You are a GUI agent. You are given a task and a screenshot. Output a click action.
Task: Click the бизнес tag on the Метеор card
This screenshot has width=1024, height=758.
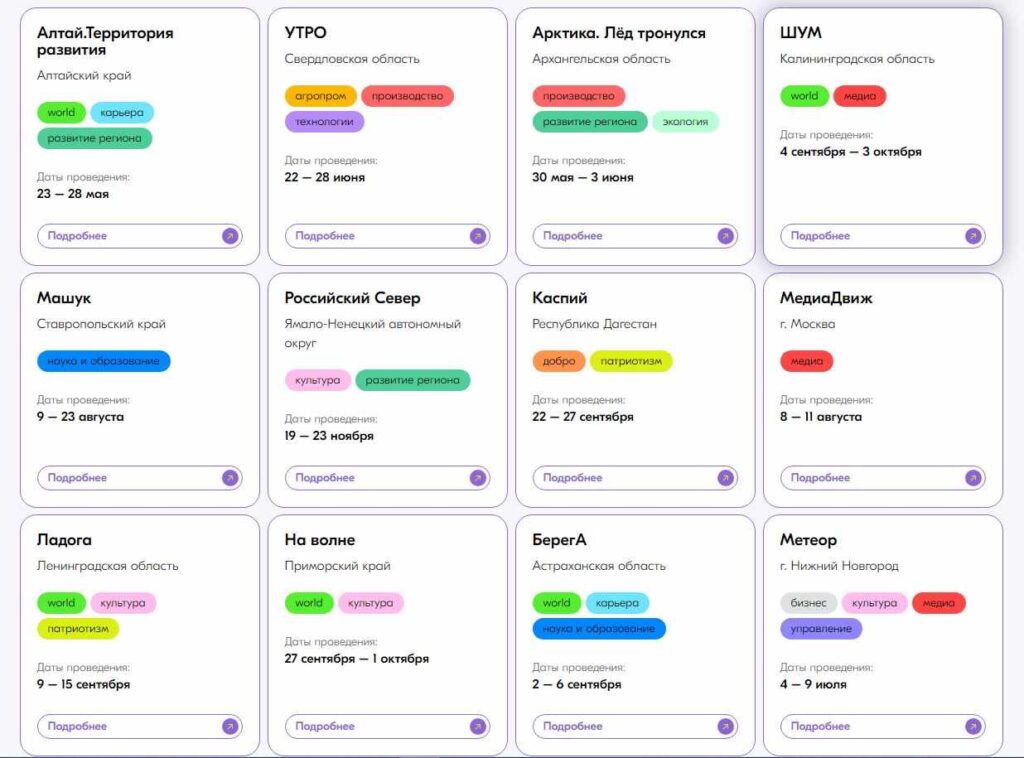[x=808, y=603]
